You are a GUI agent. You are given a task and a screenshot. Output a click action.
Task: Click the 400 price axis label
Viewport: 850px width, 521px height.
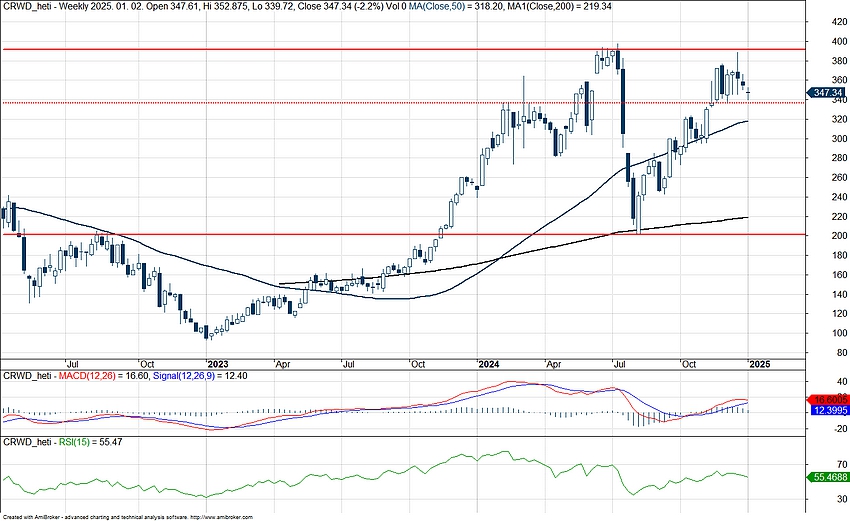[839, 41]
